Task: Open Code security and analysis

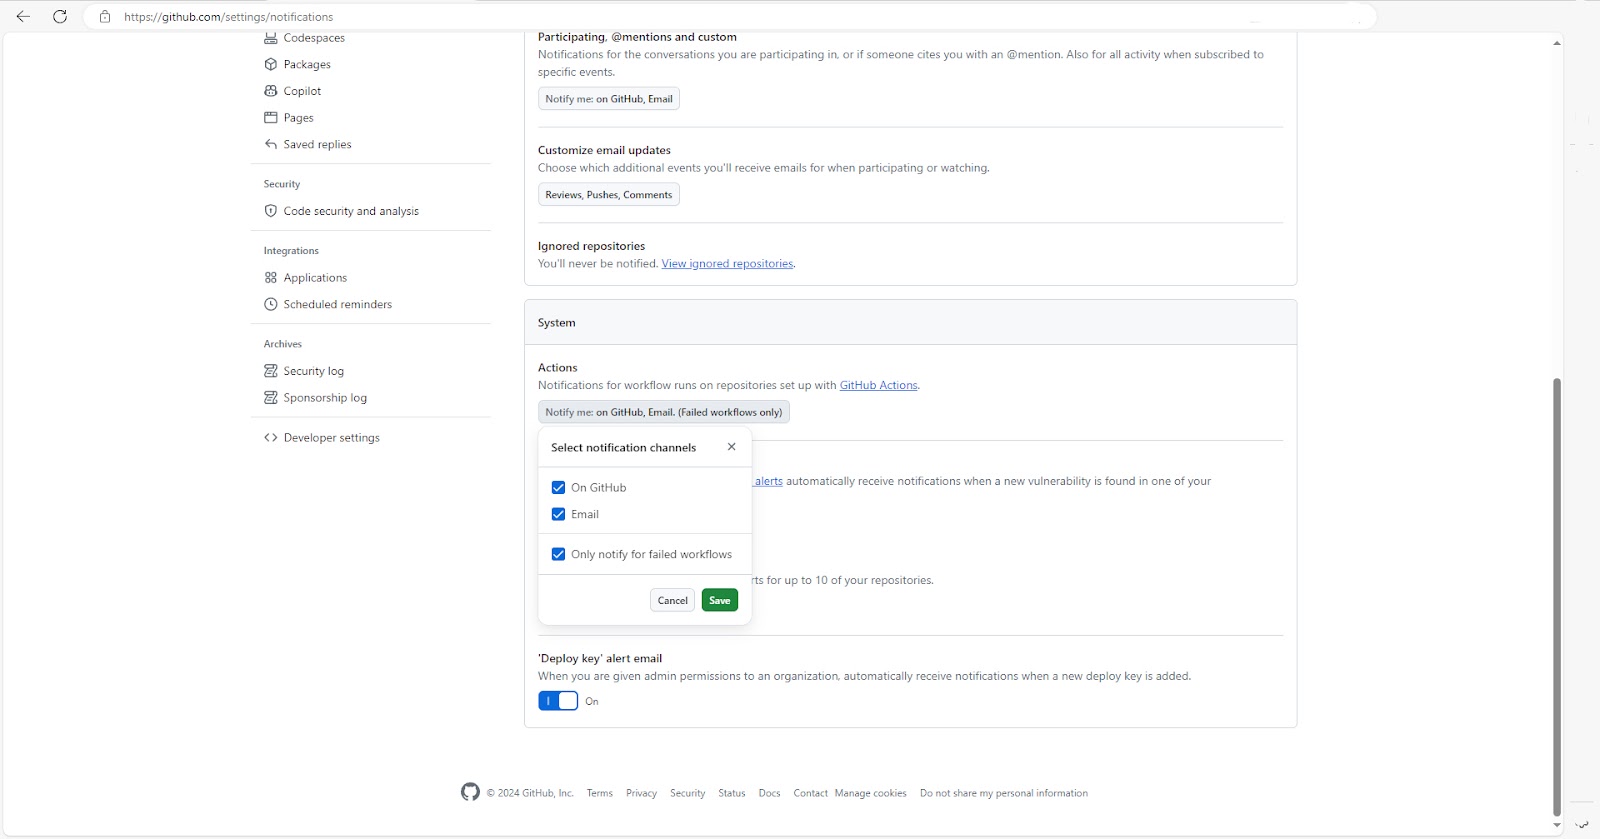Action: 351,211
